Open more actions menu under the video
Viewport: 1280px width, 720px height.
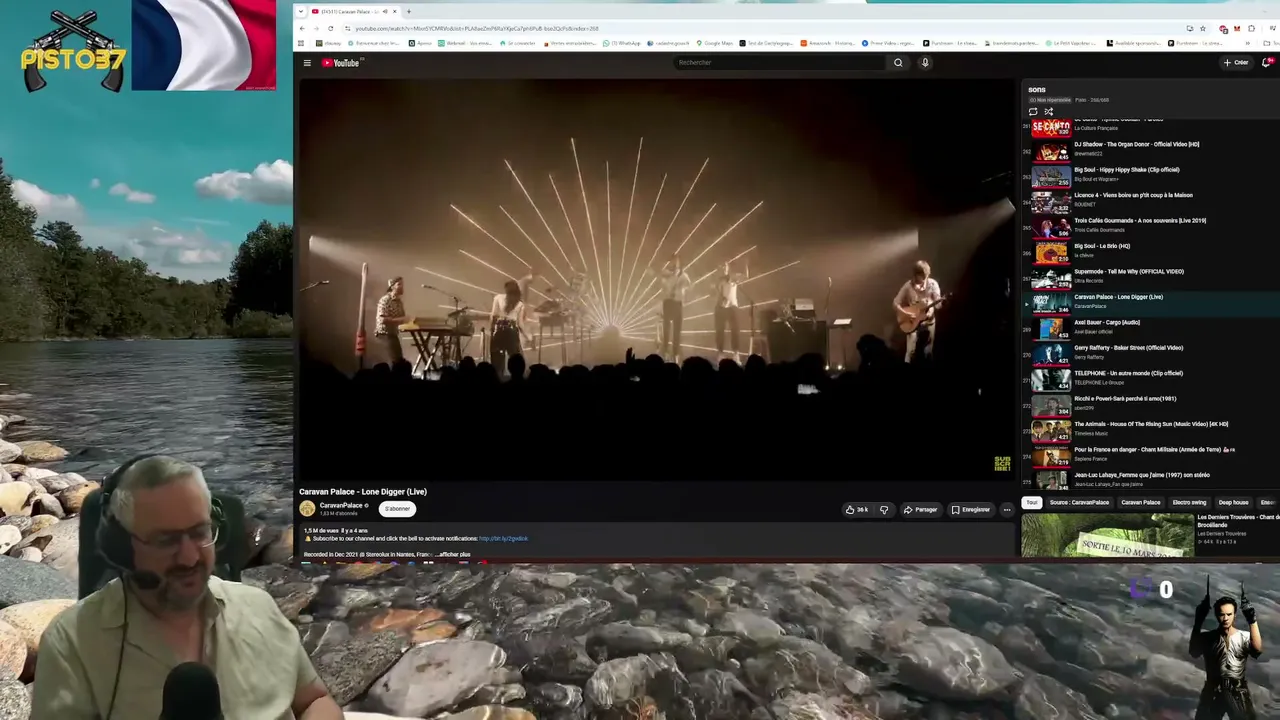tap(1007, 510)
